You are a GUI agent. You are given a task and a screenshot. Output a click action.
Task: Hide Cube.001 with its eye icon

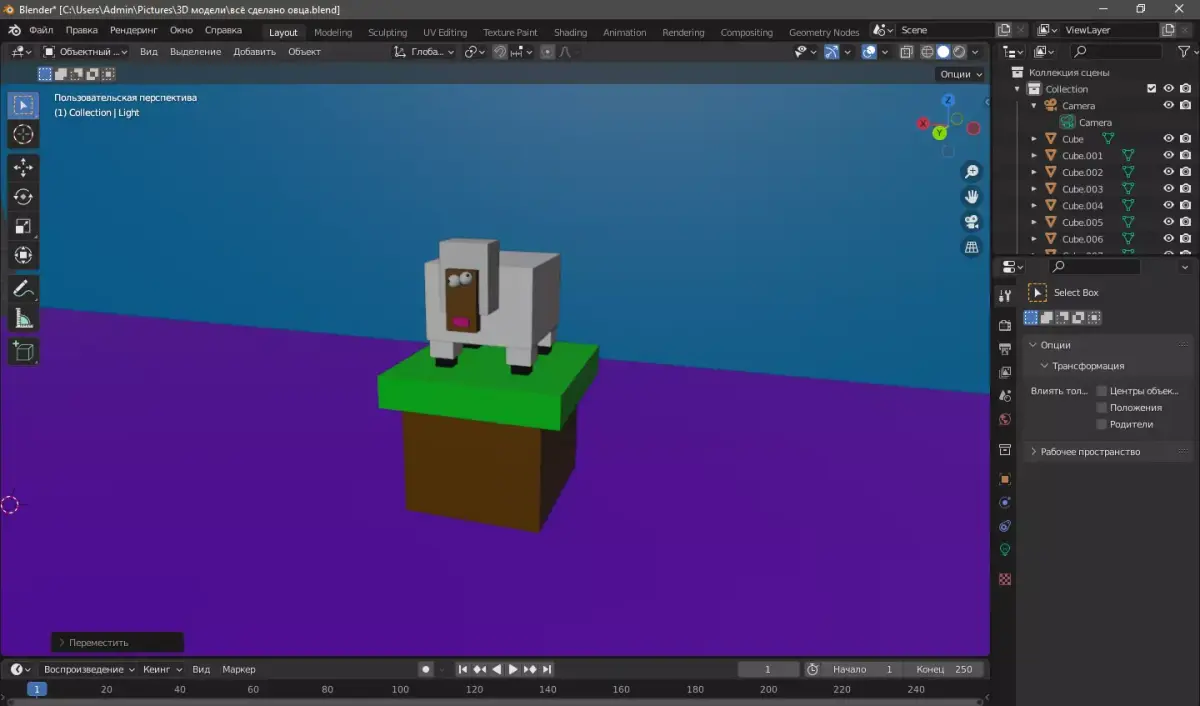point(1168,155)
